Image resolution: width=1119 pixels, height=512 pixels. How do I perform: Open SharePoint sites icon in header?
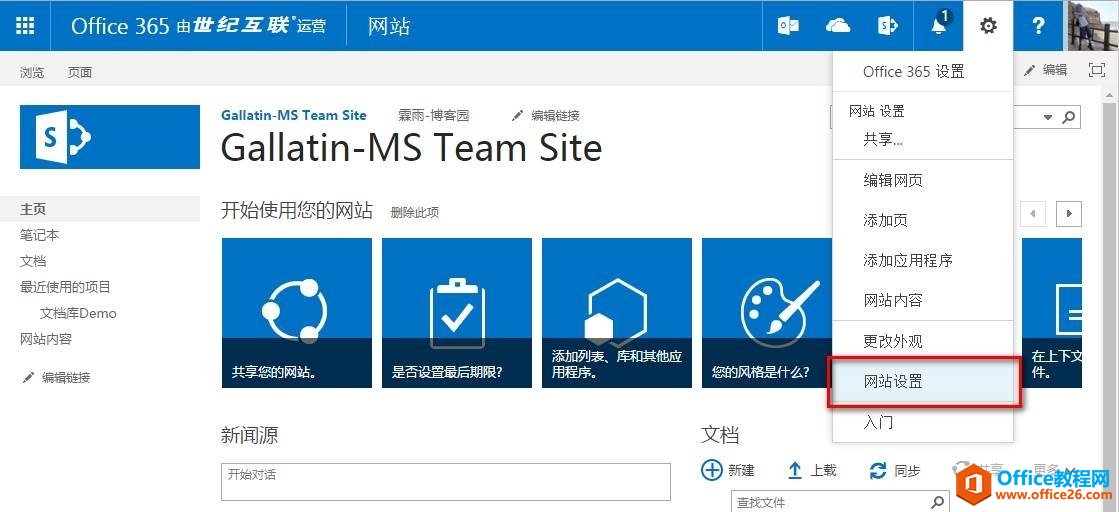point(887,26)
